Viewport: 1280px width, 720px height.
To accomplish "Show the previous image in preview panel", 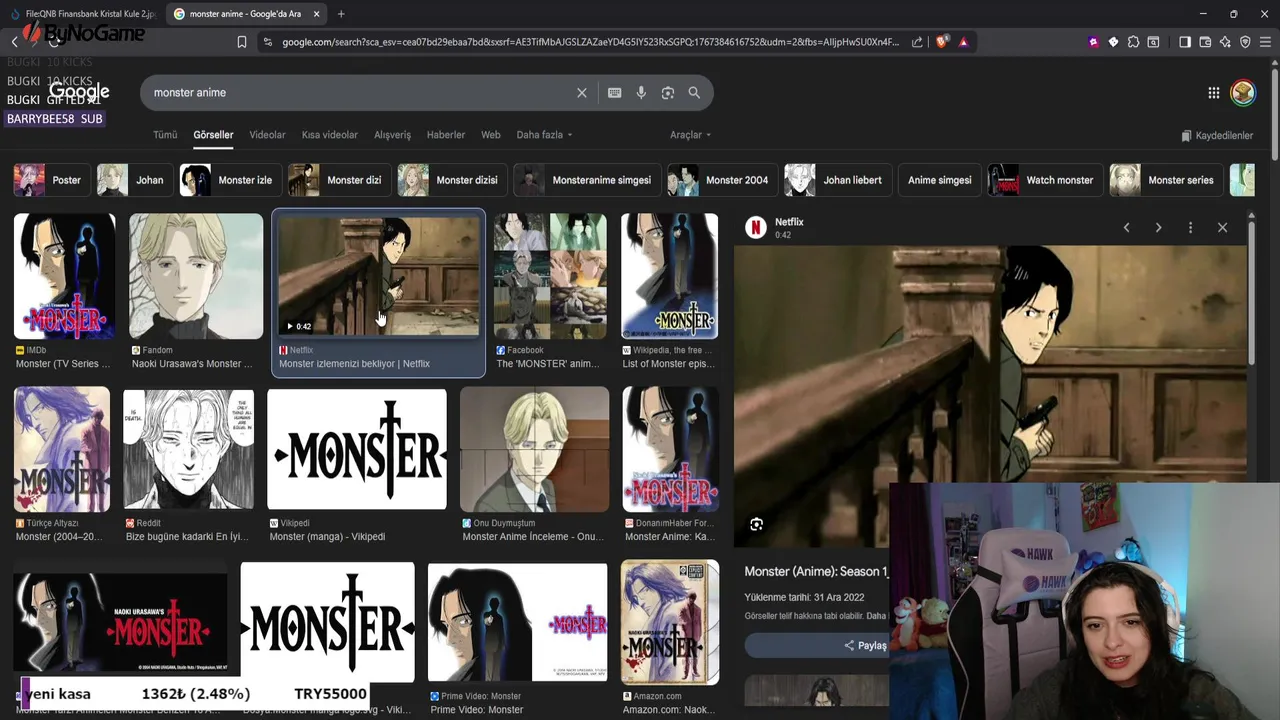I will coord(1126,228).
